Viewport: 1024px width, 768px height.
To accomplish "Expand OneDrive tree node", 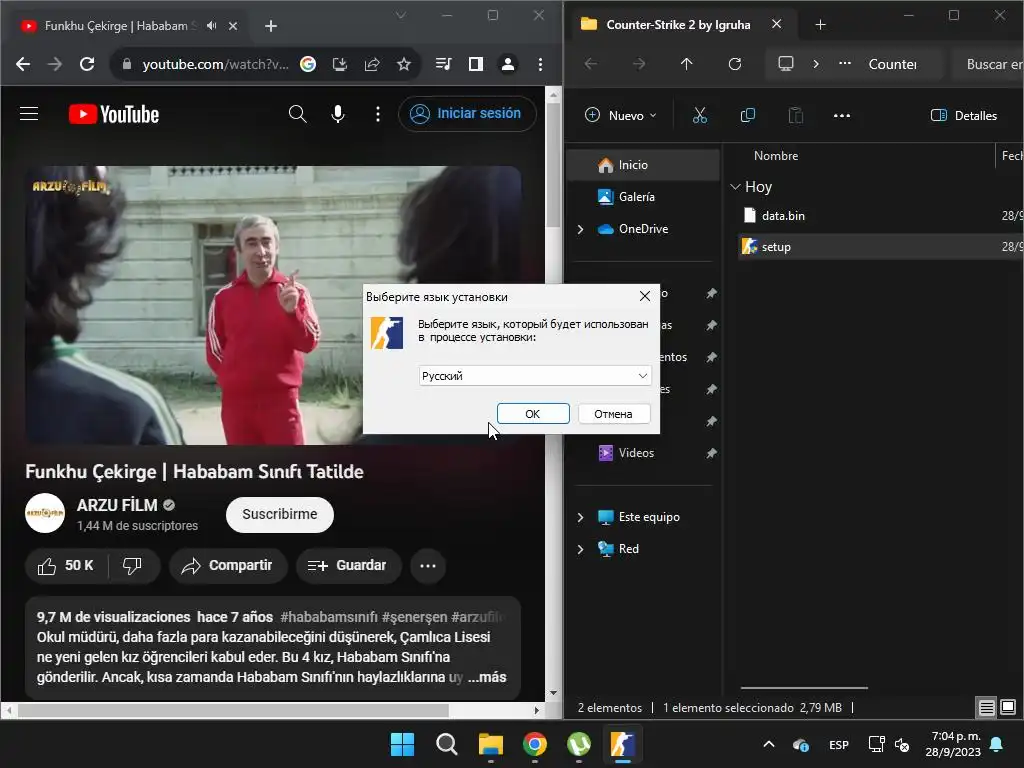I will click(581, 229).
